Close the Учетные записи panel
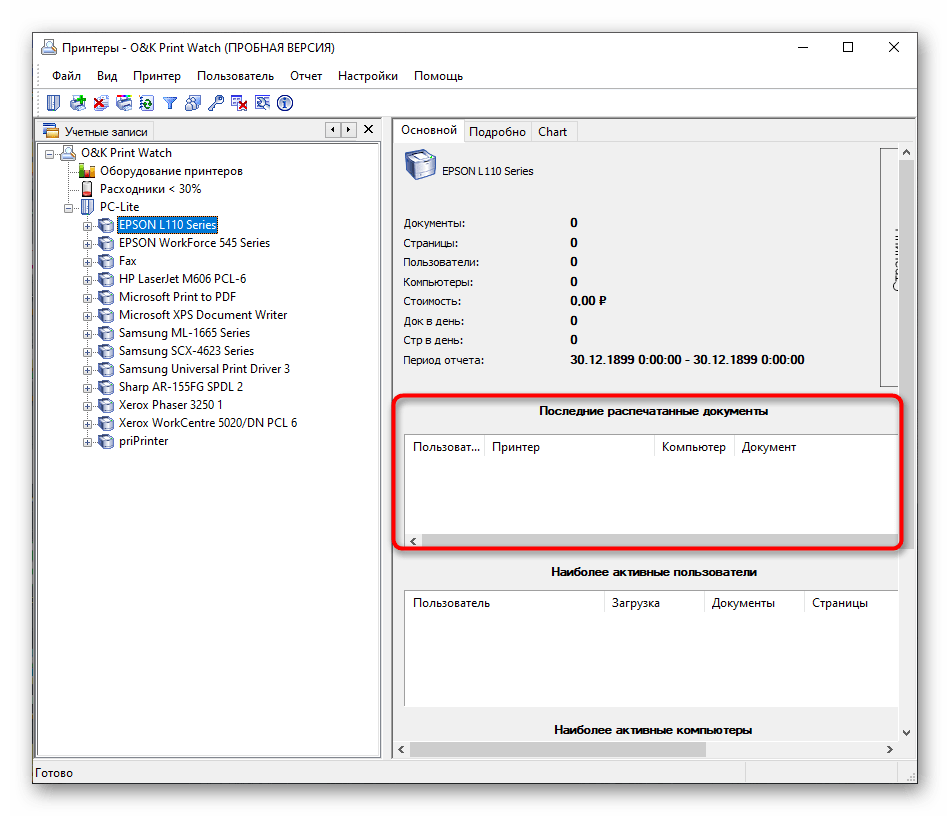Viewport: 950px width, 816px height. click(x=368, y=129)
